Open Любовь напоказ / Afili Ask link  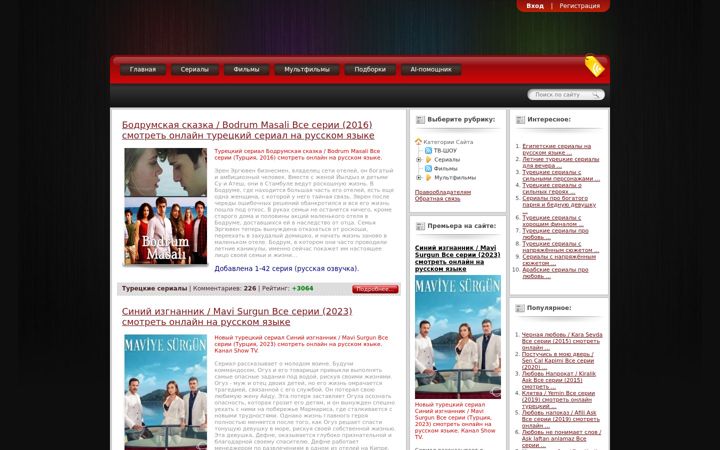[x=561, y=419]
